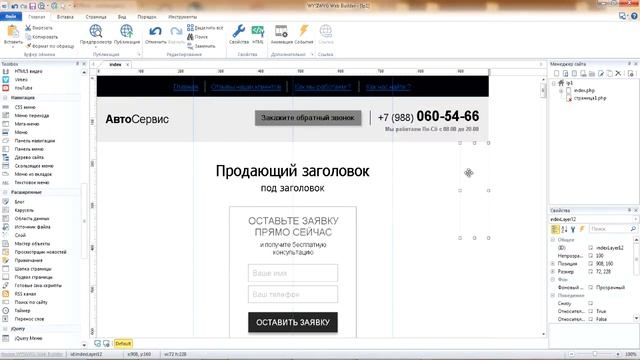Open the Файл menu tab
640x360 pixels.
(11, 16)
